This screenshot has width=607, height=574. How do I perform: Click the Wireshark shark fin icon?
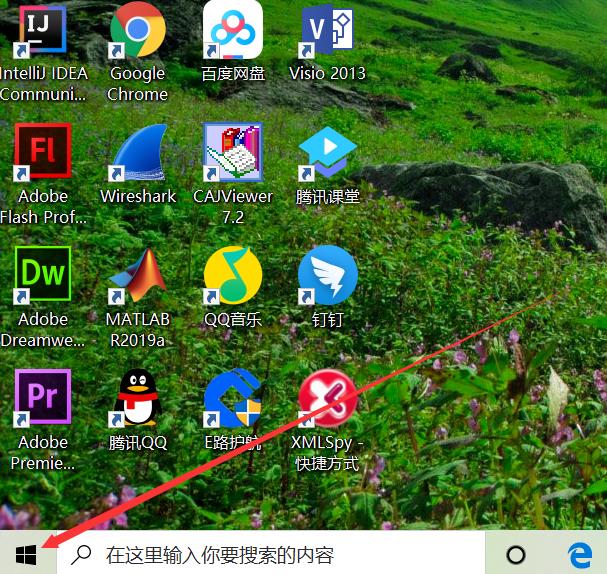(137, 152)
